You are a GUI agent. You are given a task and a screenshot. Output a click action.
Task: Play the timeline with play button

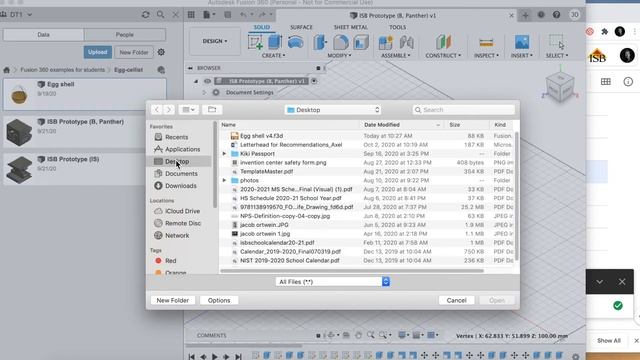[214, 356]
